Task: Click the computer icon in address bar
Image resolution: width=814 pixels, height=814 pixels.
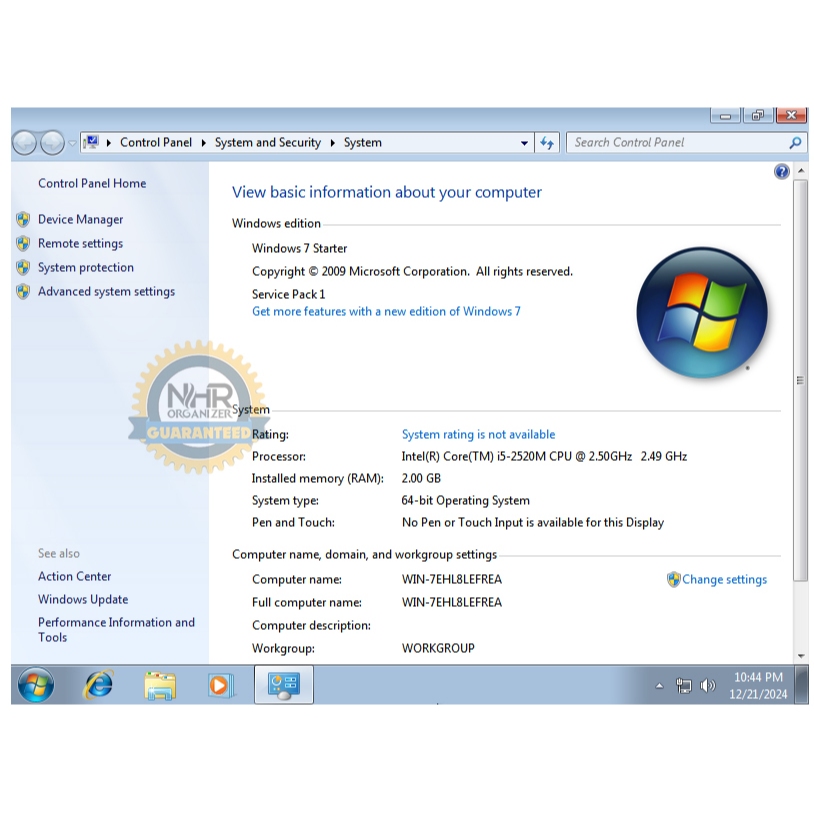Action: coord(91,142)
